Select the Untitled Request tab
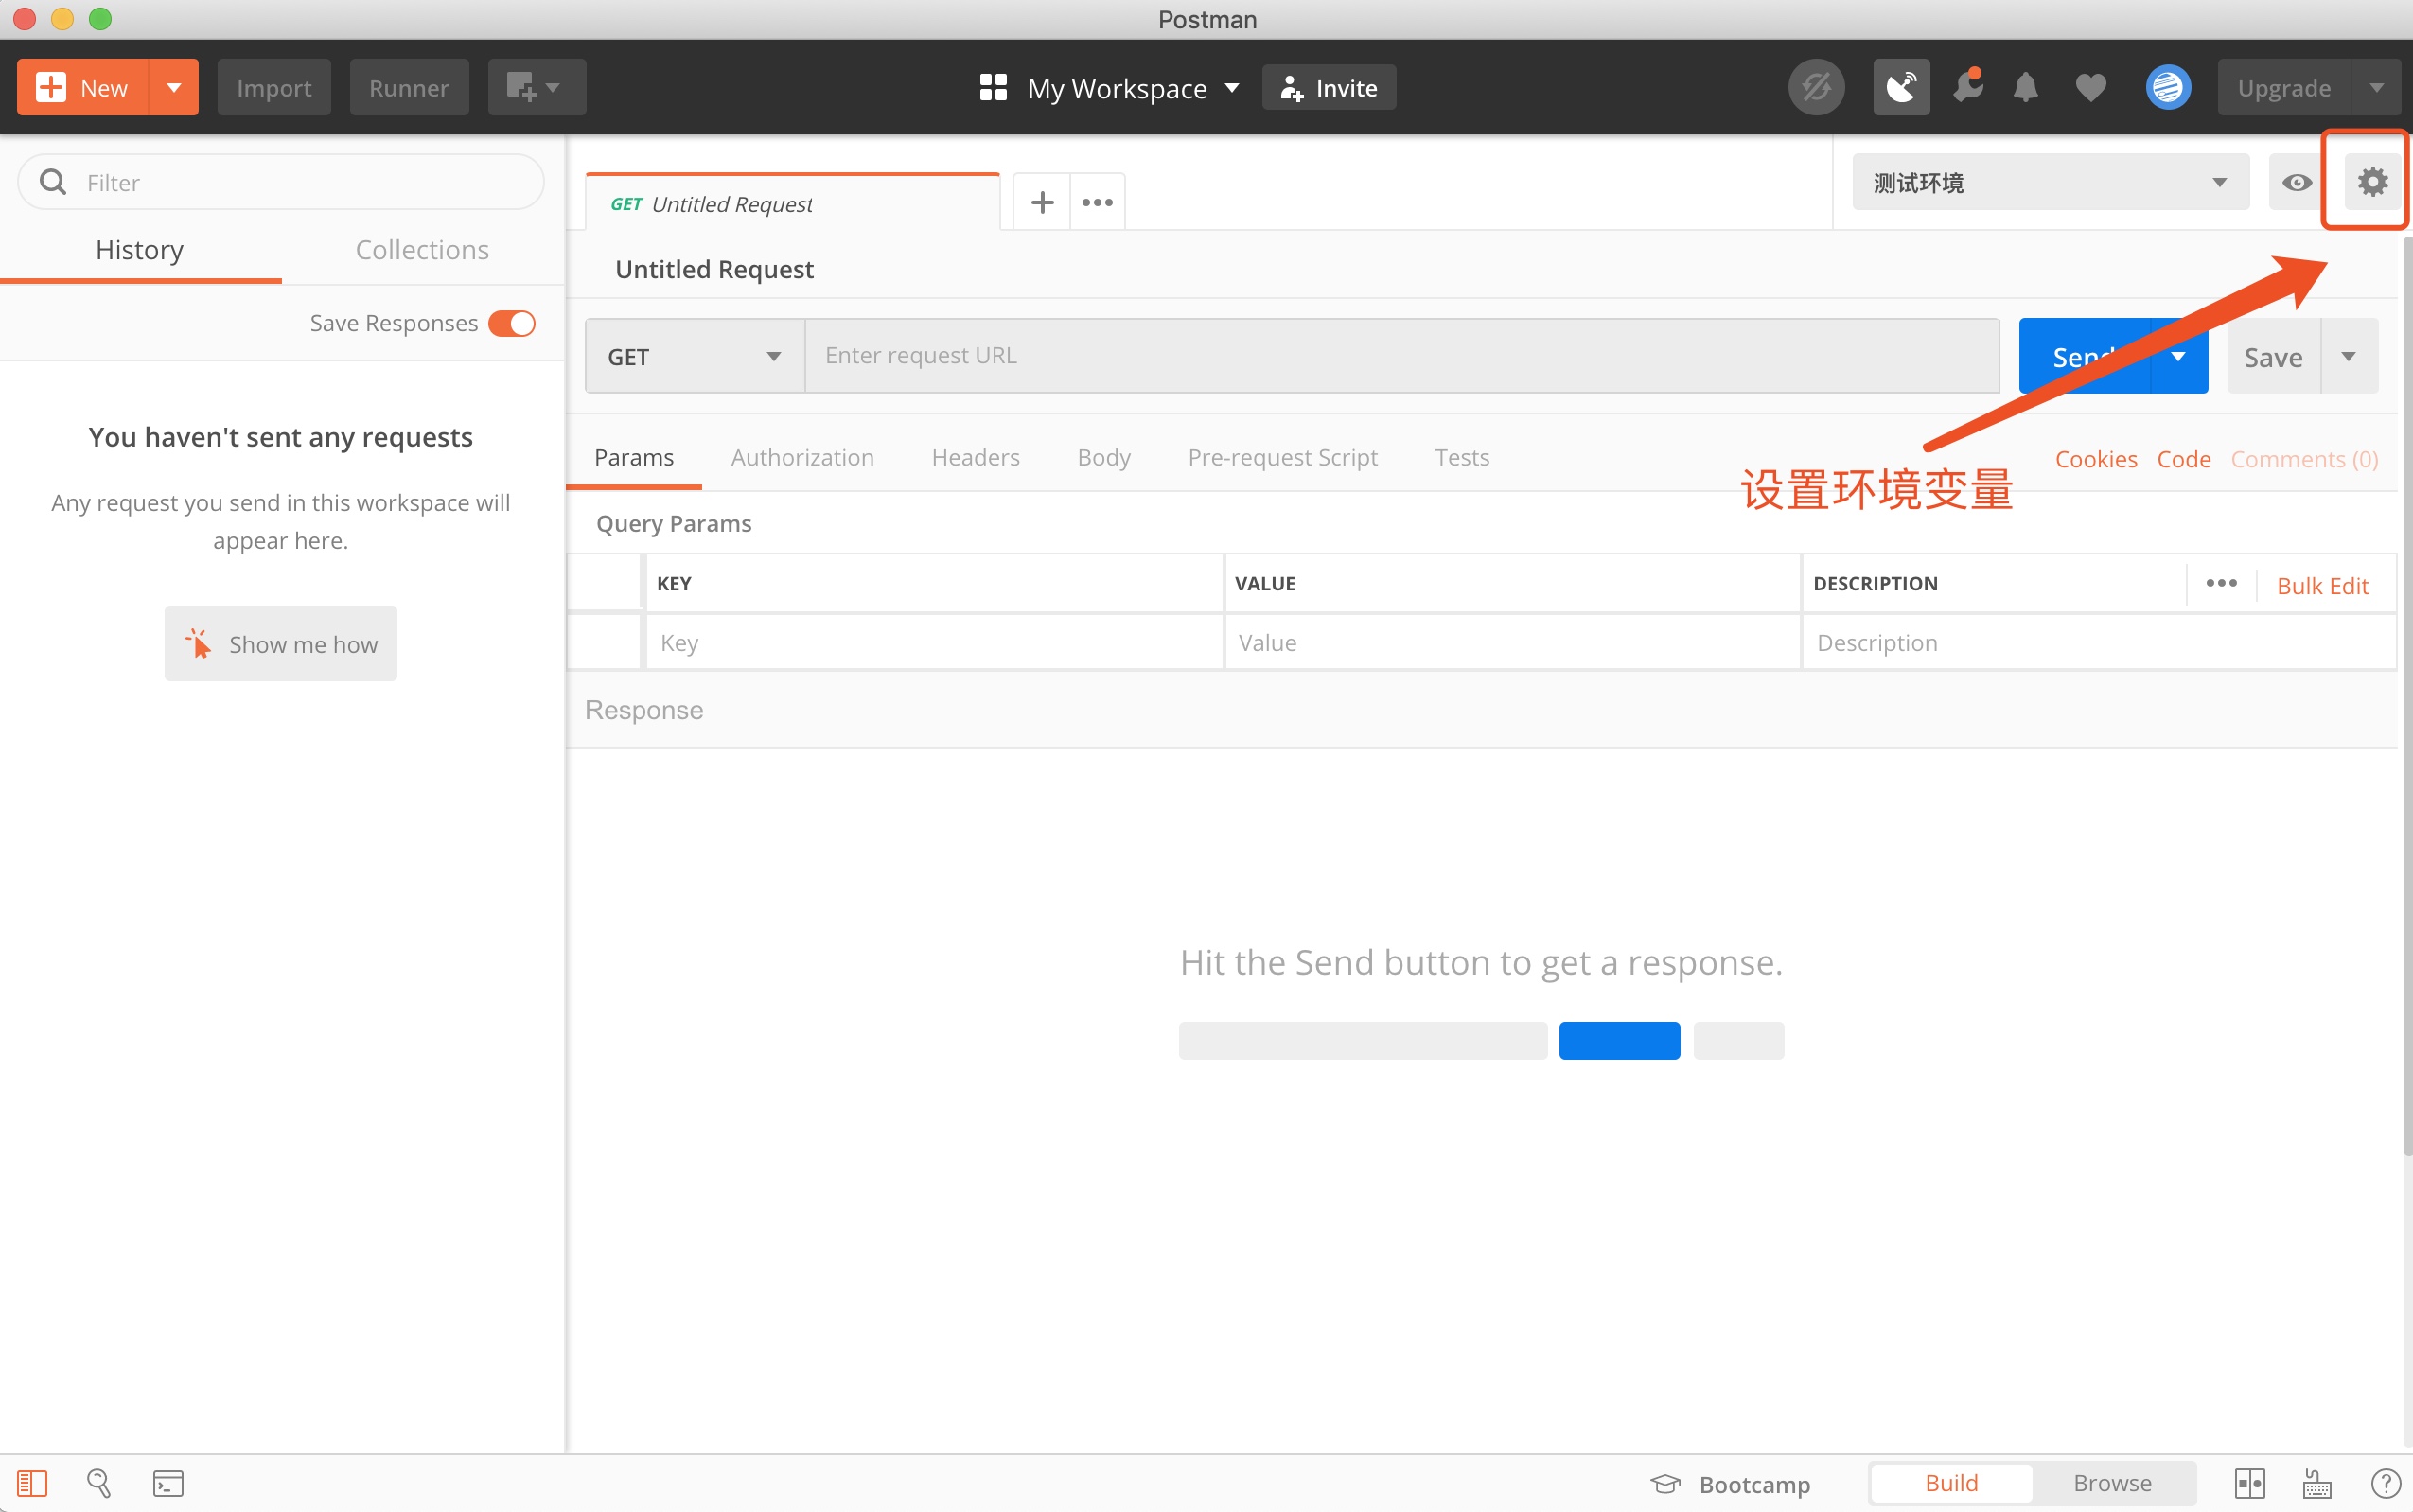Image resolution: width=2413 pixels, height=1512 pixels. pyautogui.click(x=792, y=203)
